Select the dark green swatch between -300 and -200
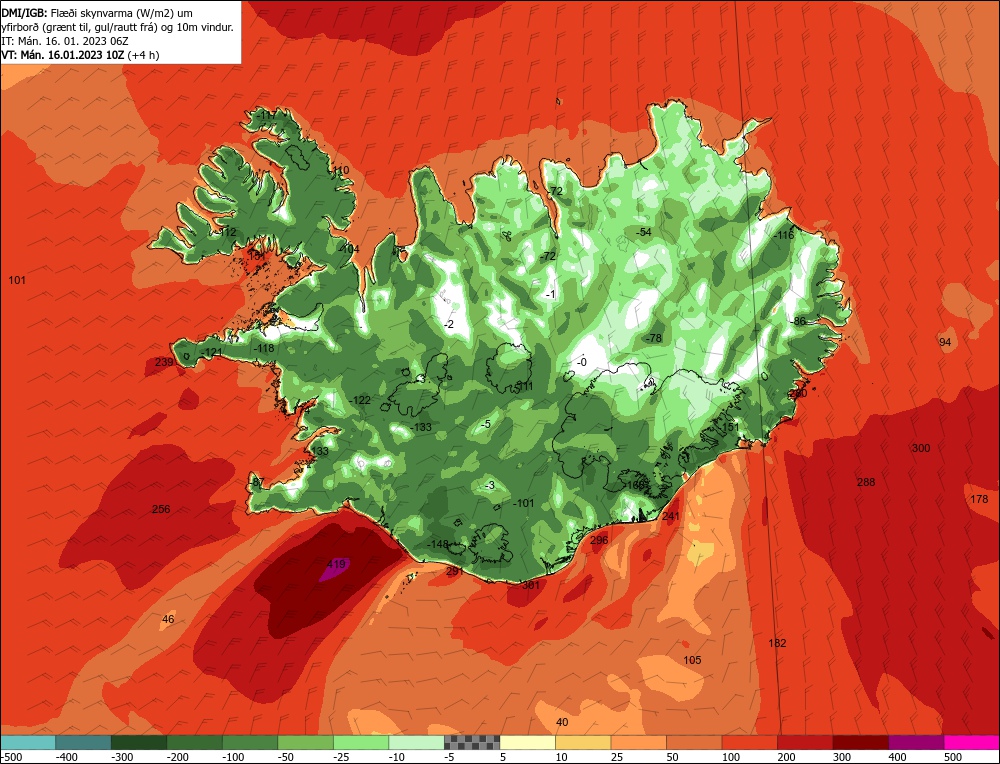 [139, 742]
